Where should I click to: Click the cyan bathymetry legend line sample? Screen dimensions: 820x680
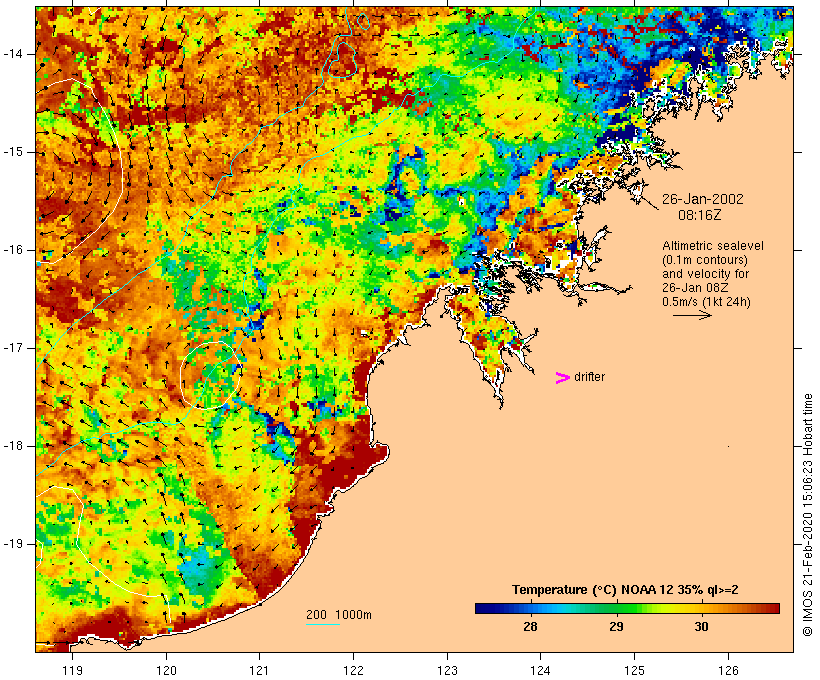323,624
